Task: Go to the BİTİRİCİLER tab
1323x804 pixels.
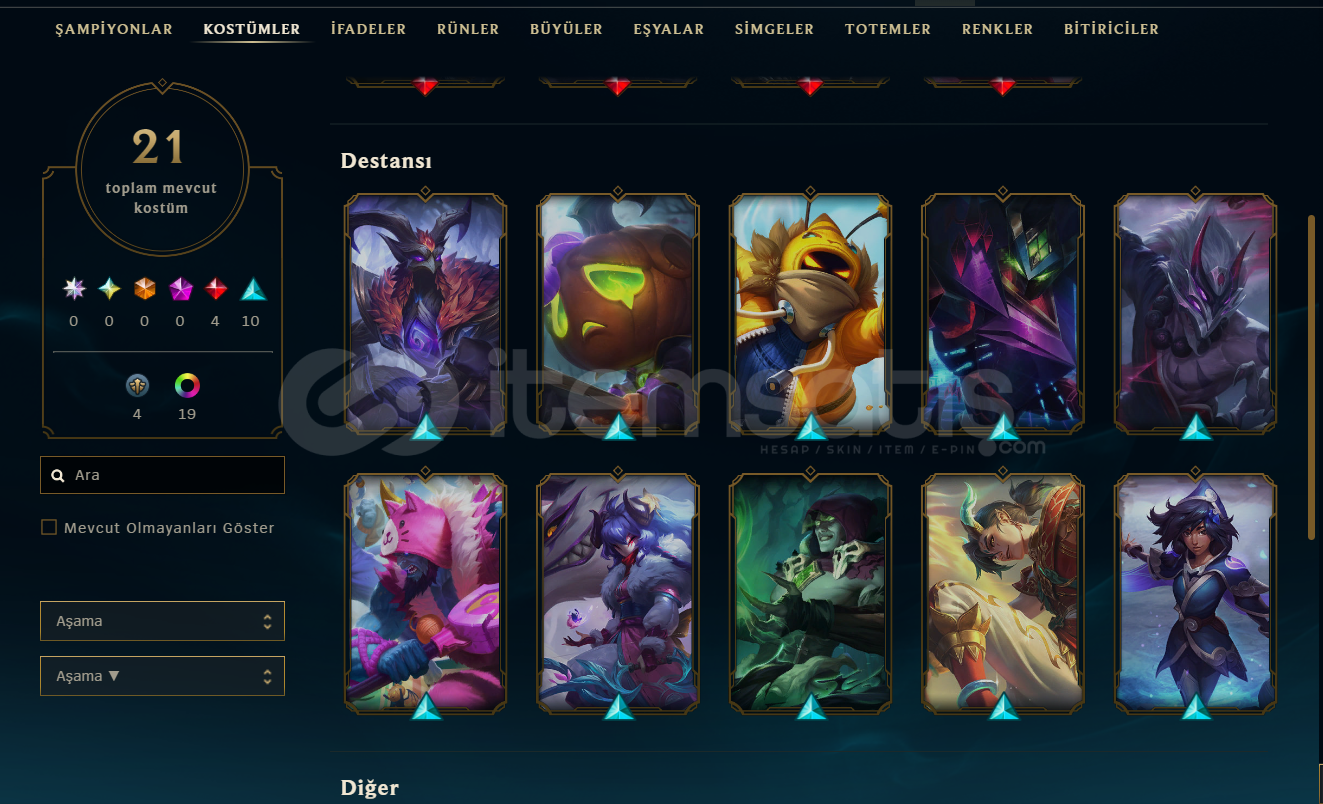Action: point(1111,29)
